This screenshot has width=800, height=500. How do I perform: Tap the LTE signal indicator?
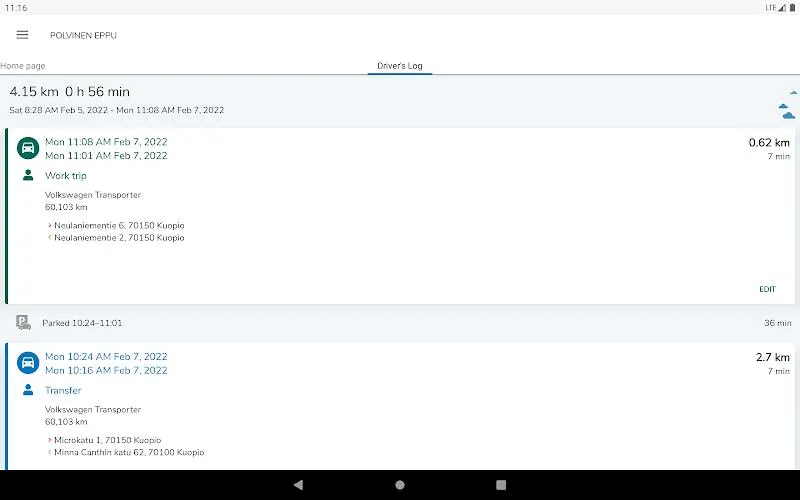point(776,8)
